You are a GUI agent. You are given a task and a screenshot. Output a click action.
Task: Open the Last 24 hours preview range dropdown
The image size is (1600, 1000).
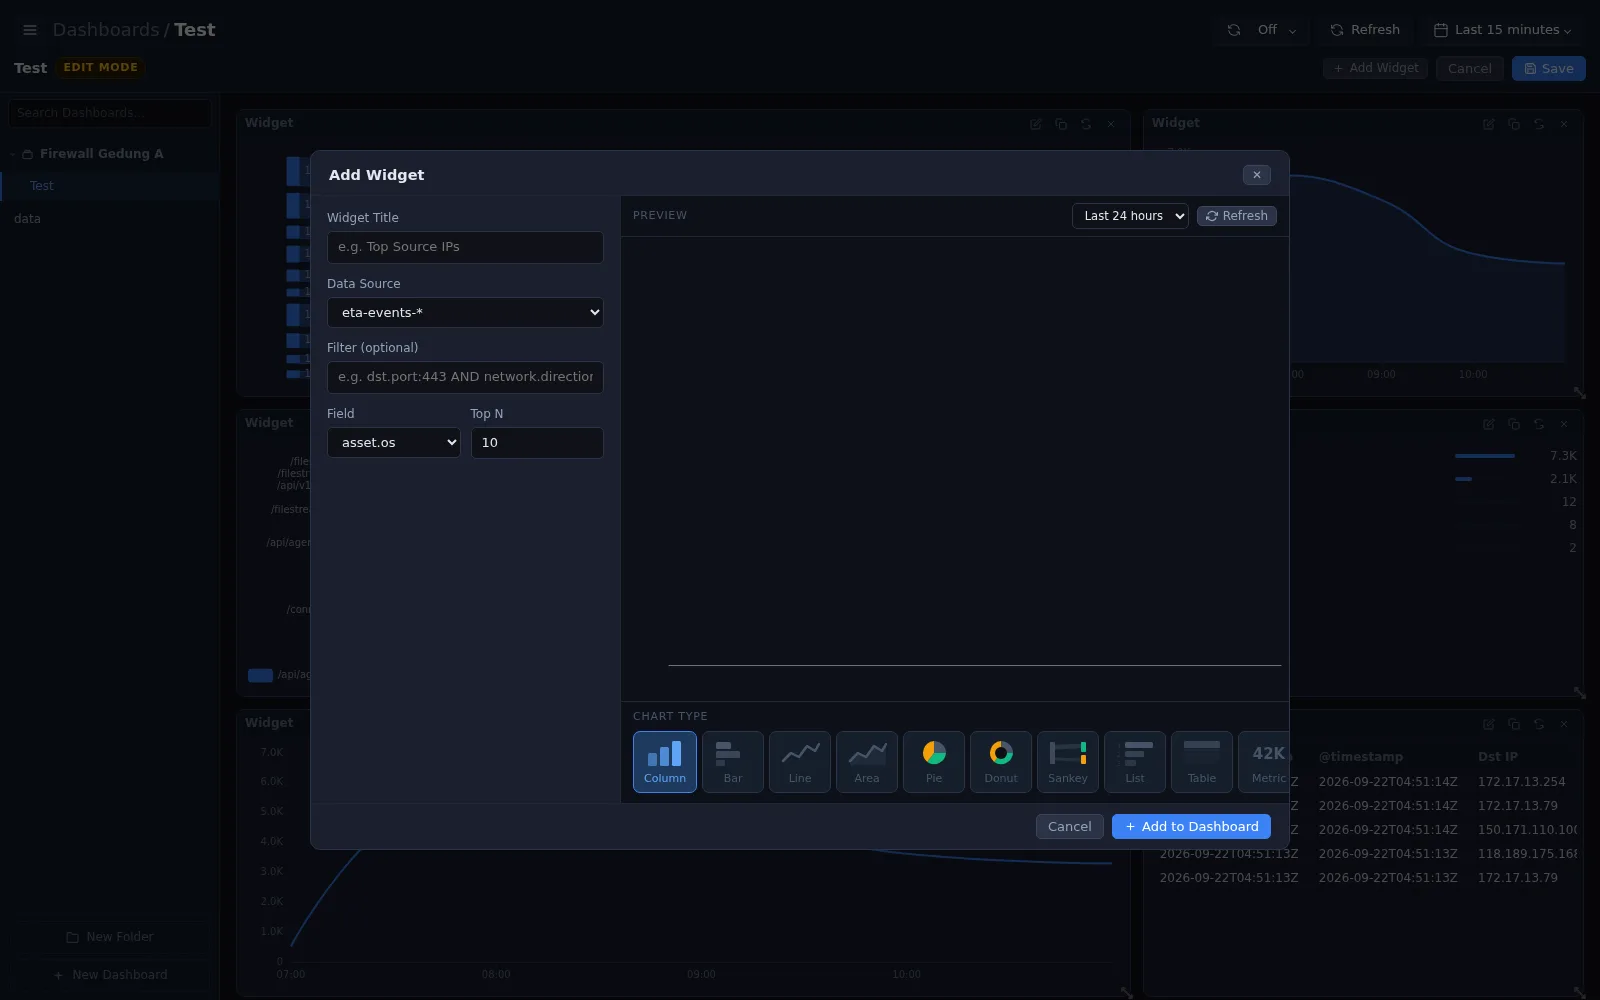click(x=1130, y=216)
